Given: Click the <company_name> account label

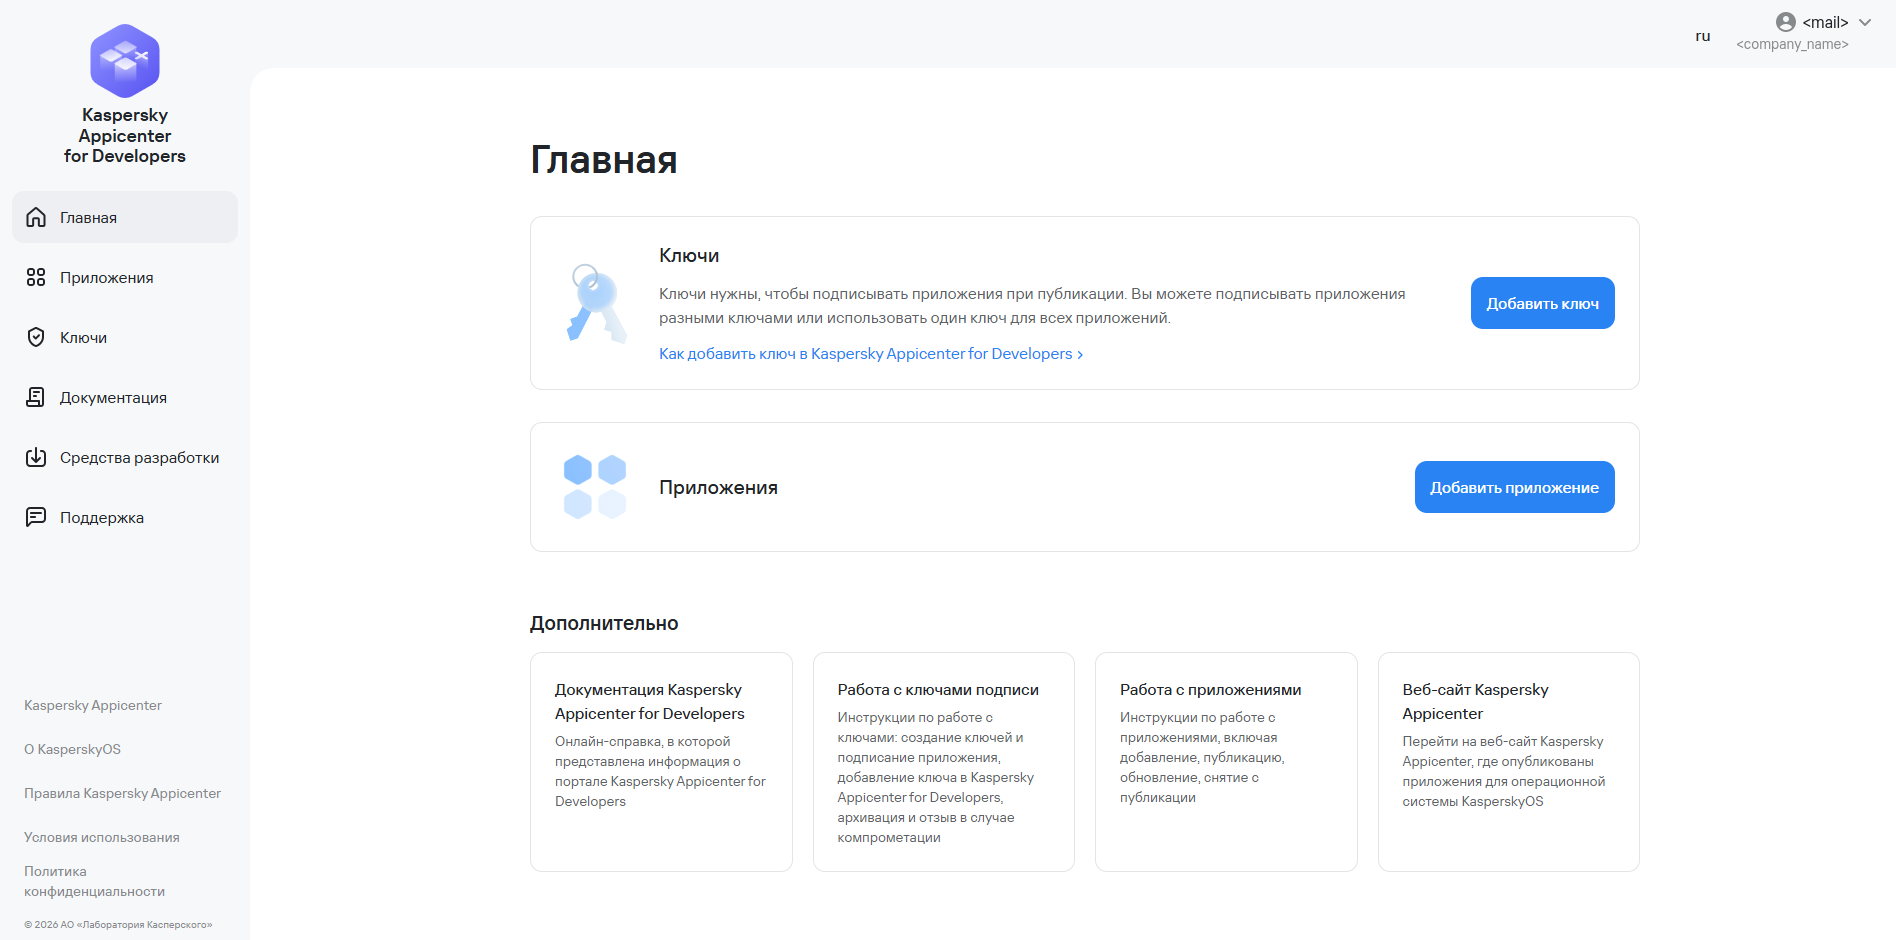Looking at the screenshot, I should (x=1792, y=44).
